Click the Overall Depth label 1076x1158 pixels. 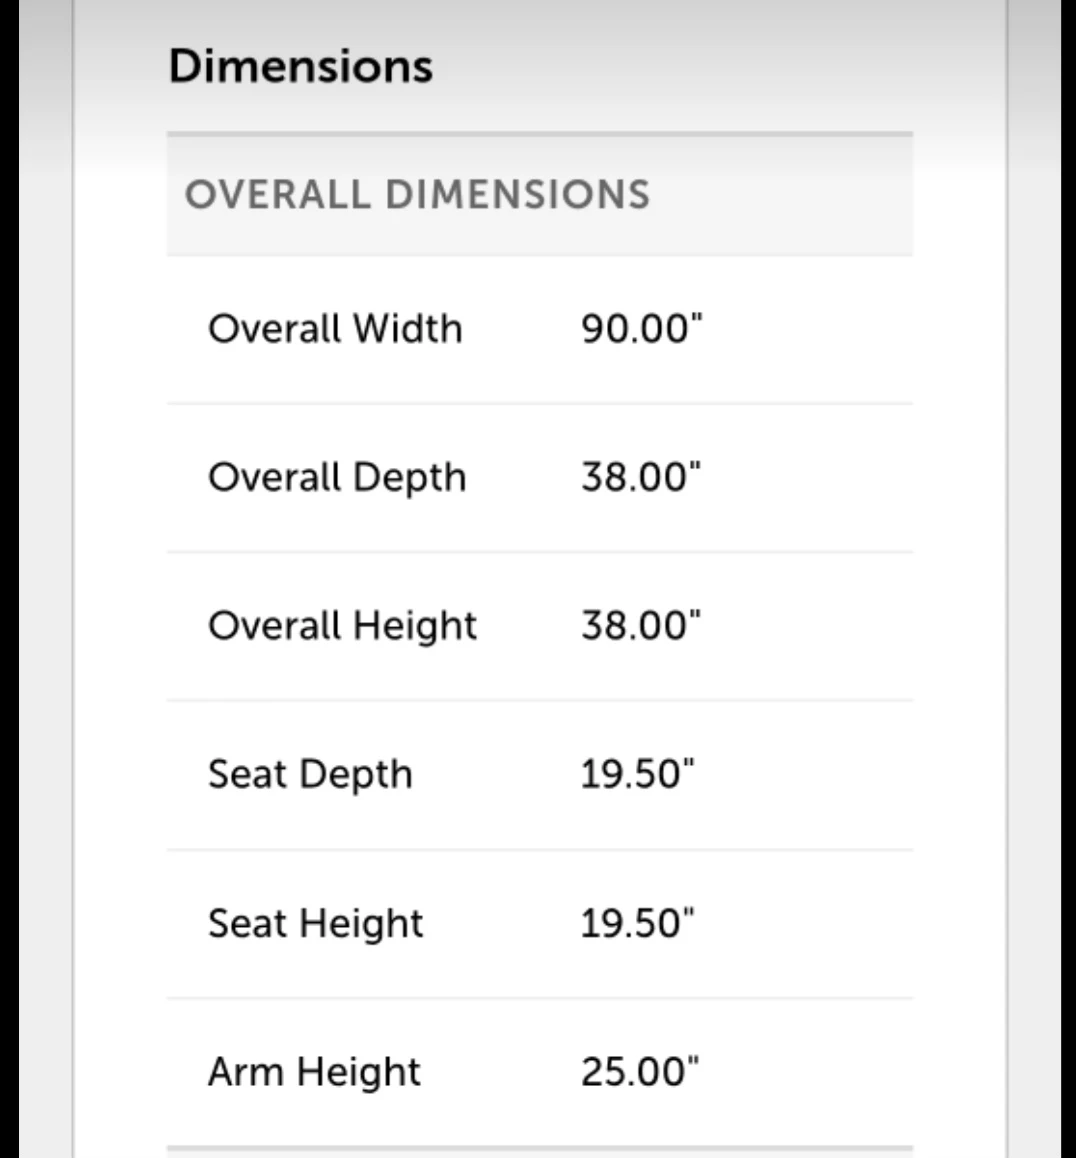coord(337,478)
